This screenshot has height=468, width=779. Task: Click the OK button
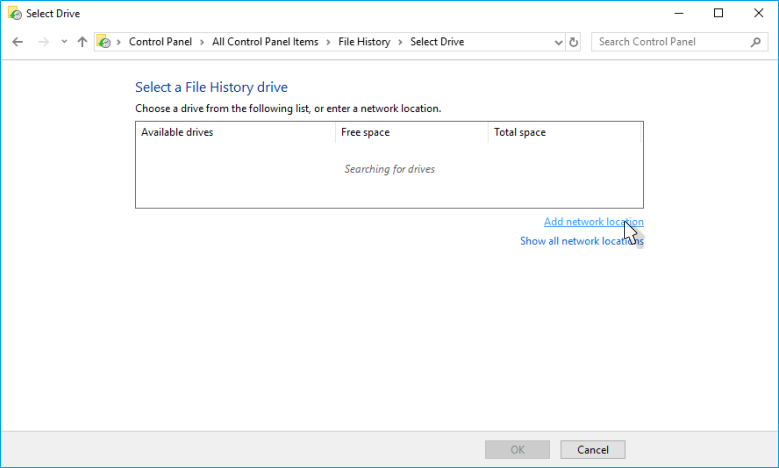pos(517,449)
